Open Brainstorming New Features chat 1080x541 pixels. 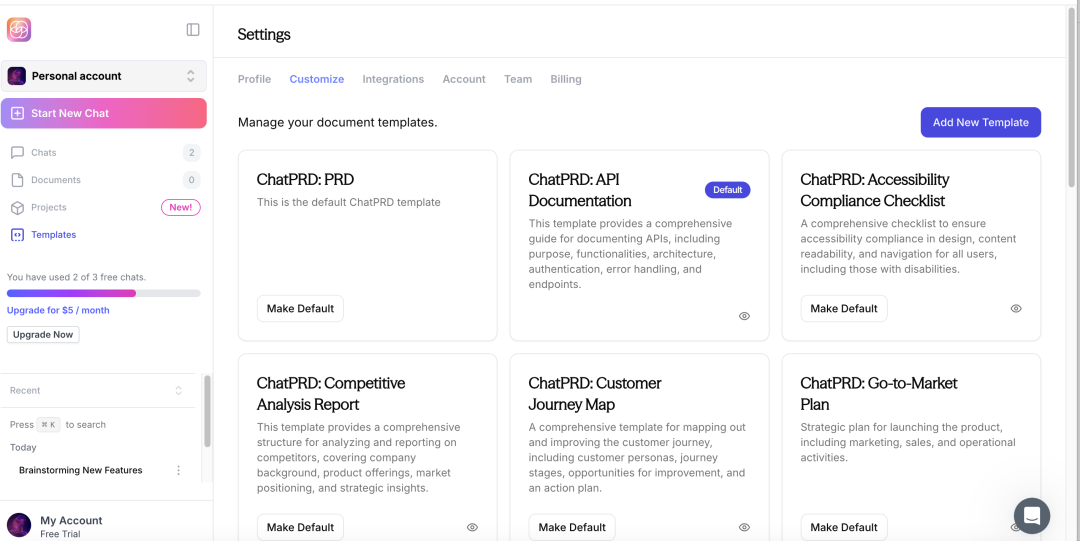[x=81, y=470]
